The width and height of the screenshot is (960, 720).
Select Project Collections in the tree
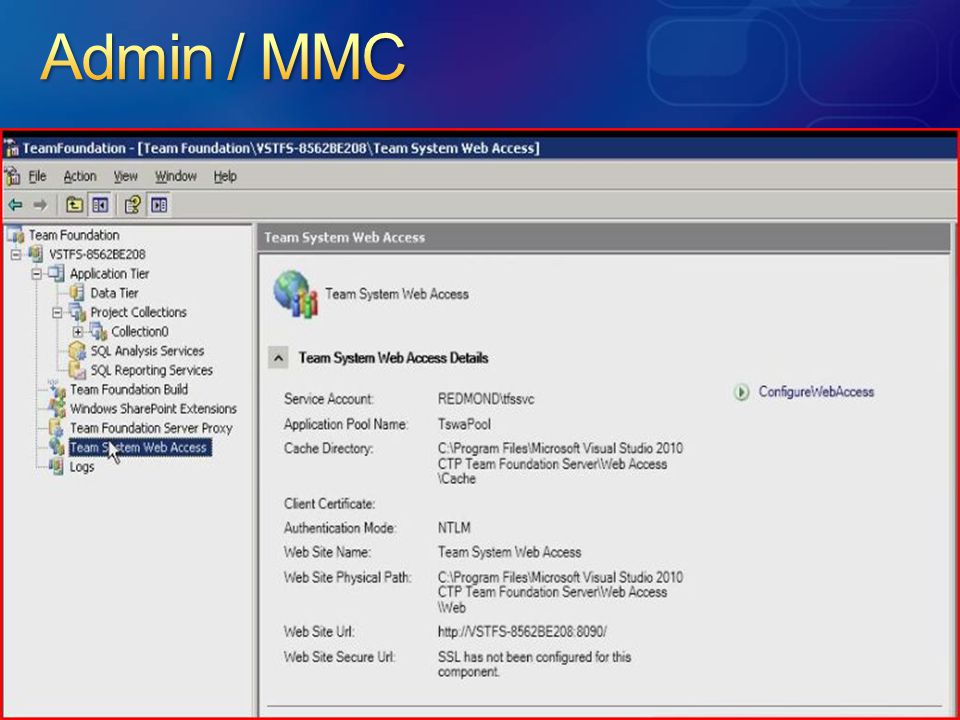138,312
